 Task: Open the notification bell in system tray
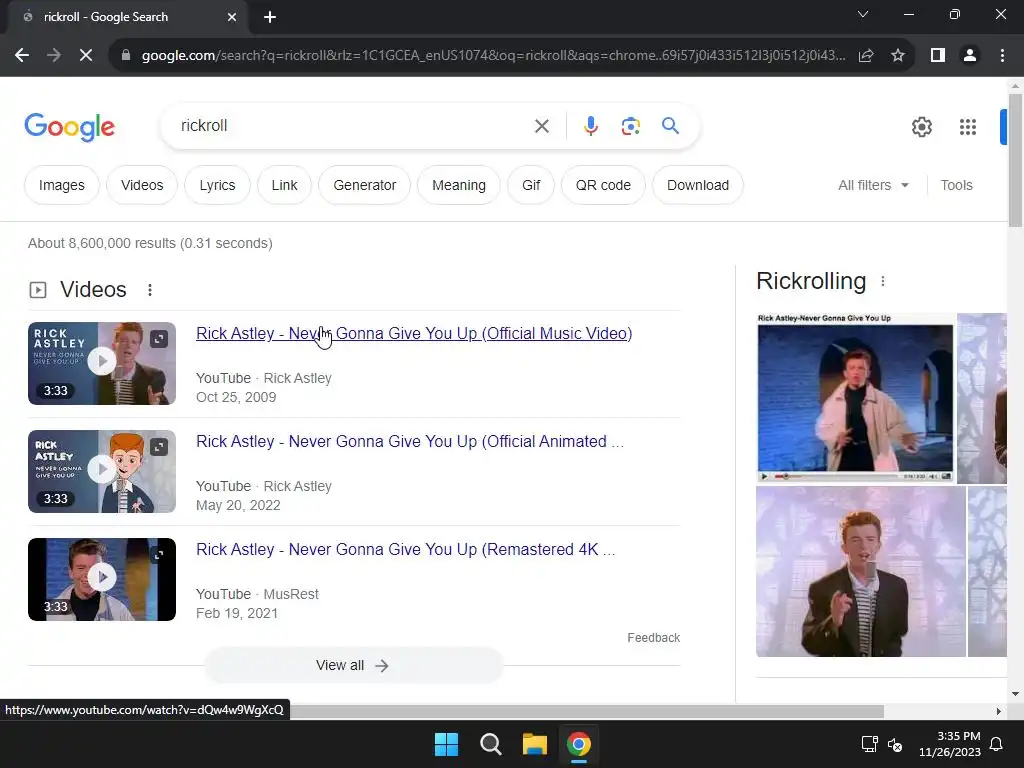click(x=997, y=744)
